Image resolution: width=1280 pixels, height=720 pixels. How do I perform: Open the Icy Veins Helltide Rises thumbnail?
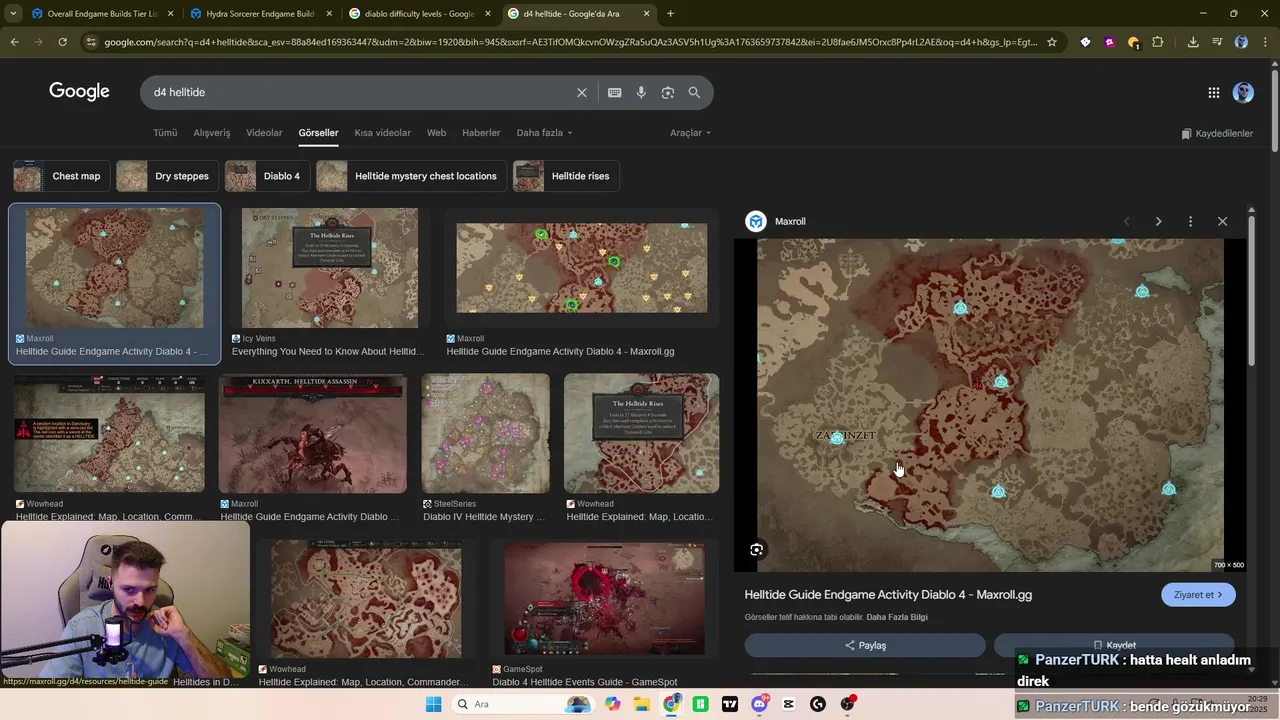click(329, 268)
